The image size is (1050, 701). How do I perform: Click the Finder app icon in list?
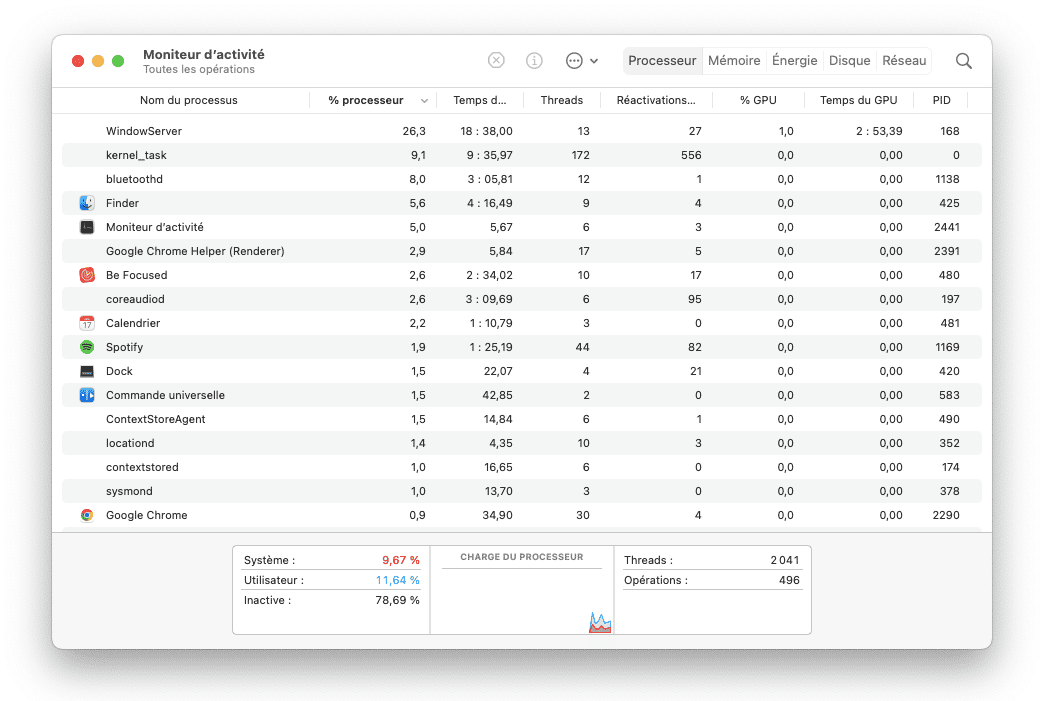pos(87,203)
